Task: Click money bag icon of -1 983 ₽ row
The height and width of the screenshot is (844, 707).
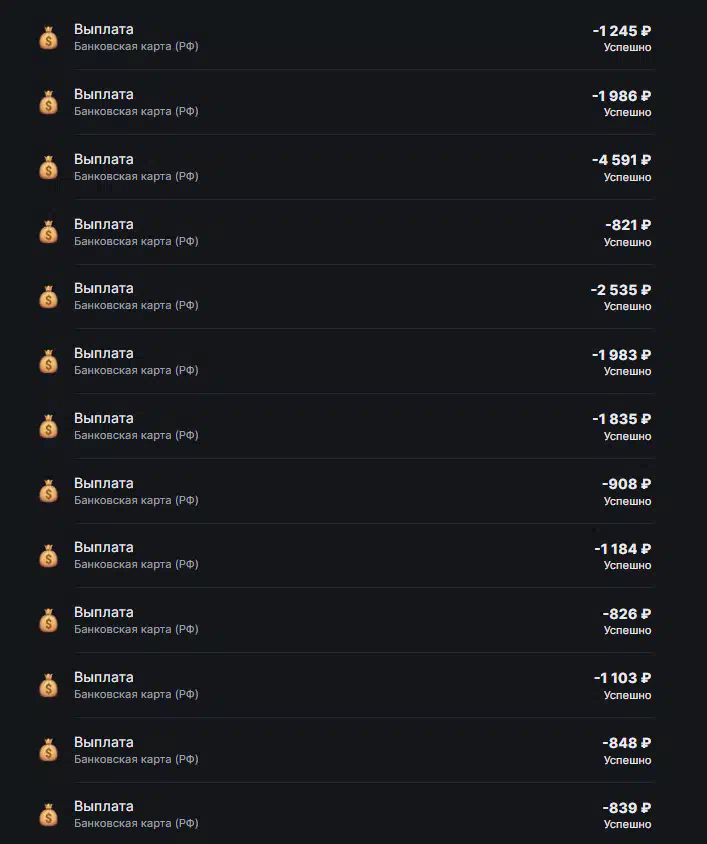Action: 48,362
